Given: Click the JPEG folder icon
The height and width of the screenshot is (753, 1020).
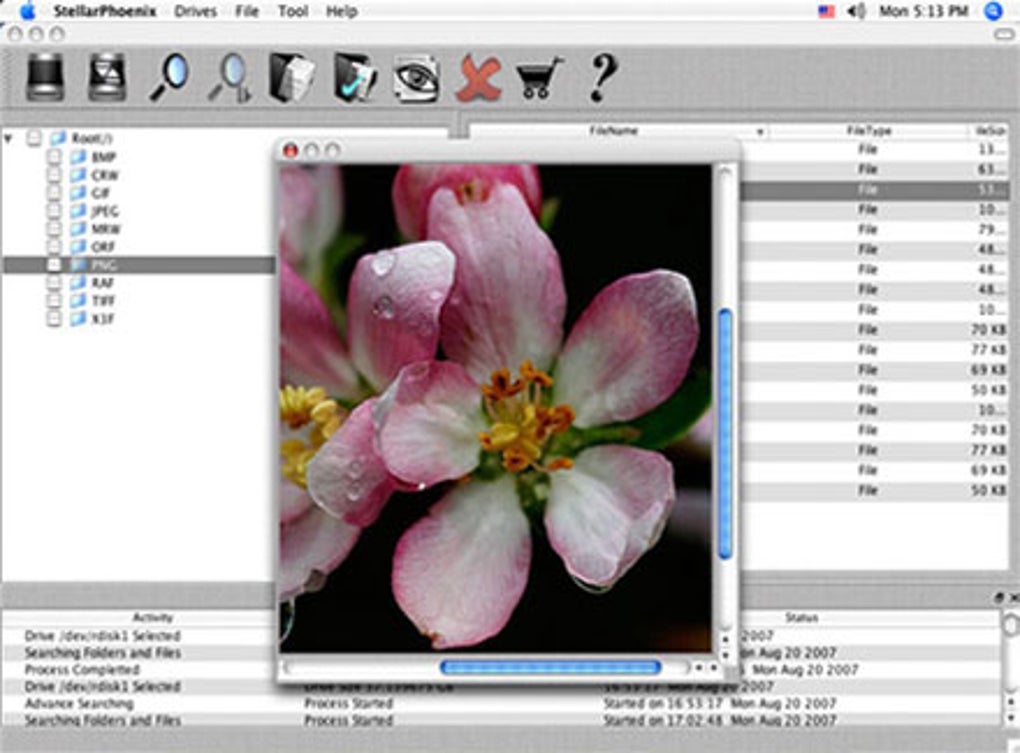Looking at the screenshot, I should click(78, 211).
